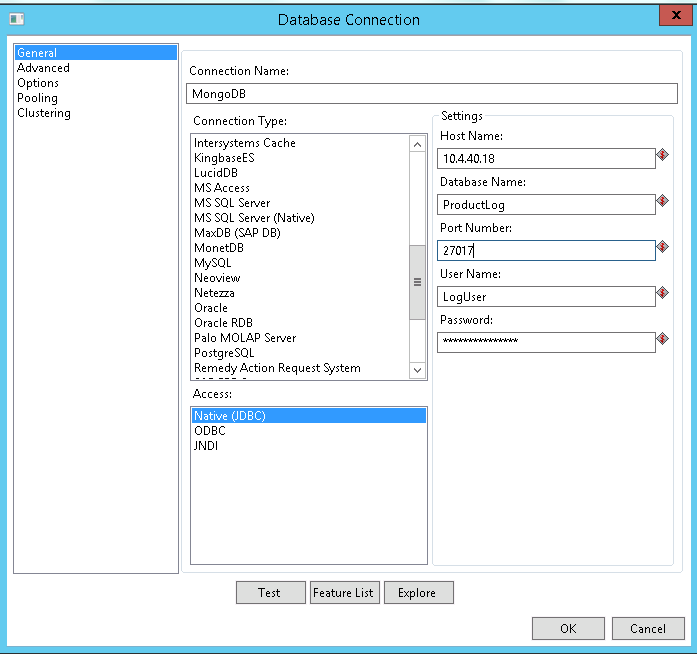
Task: Close the Database Connection dialog
Action: point(676,15)
